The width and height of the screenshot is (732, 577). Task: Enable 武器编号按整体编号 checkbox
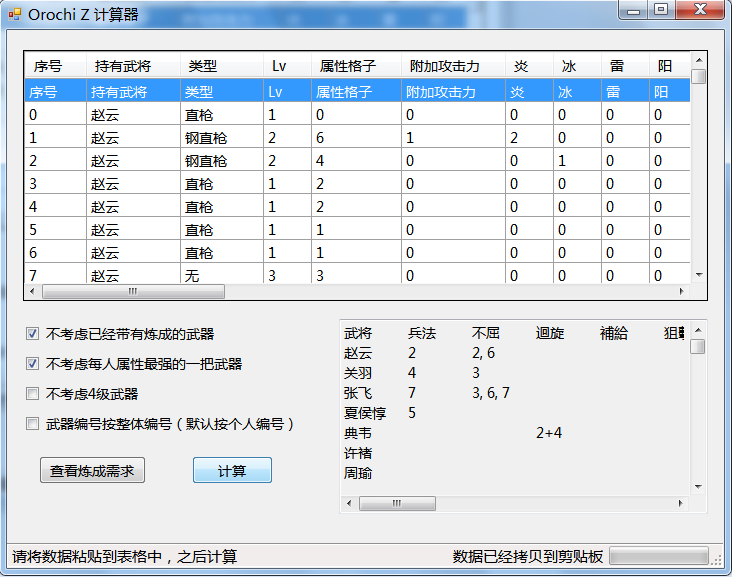[33, 424]
